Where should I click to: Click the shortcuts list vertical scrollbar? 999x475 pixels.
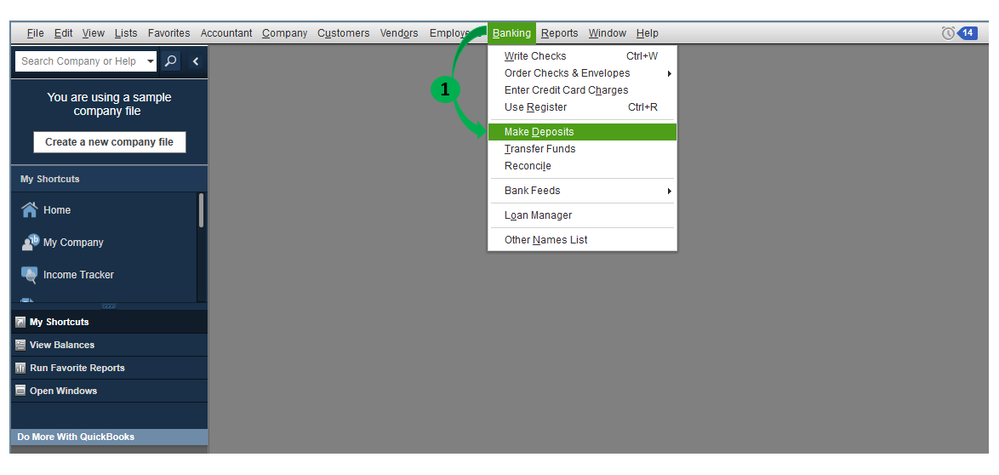201,210
